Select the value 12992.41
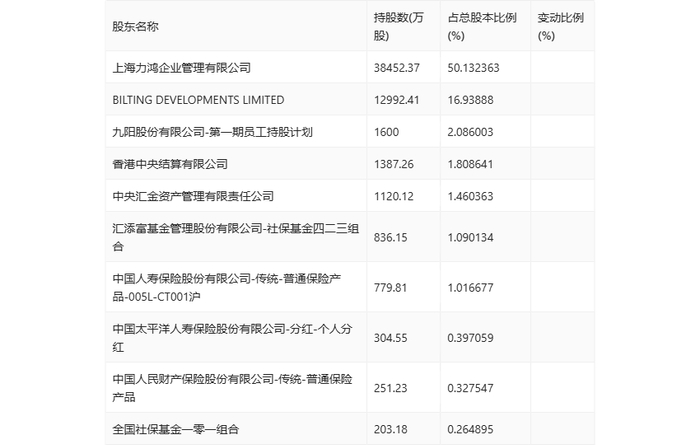This screenshot has width=700, height=445. coord(396,100)
